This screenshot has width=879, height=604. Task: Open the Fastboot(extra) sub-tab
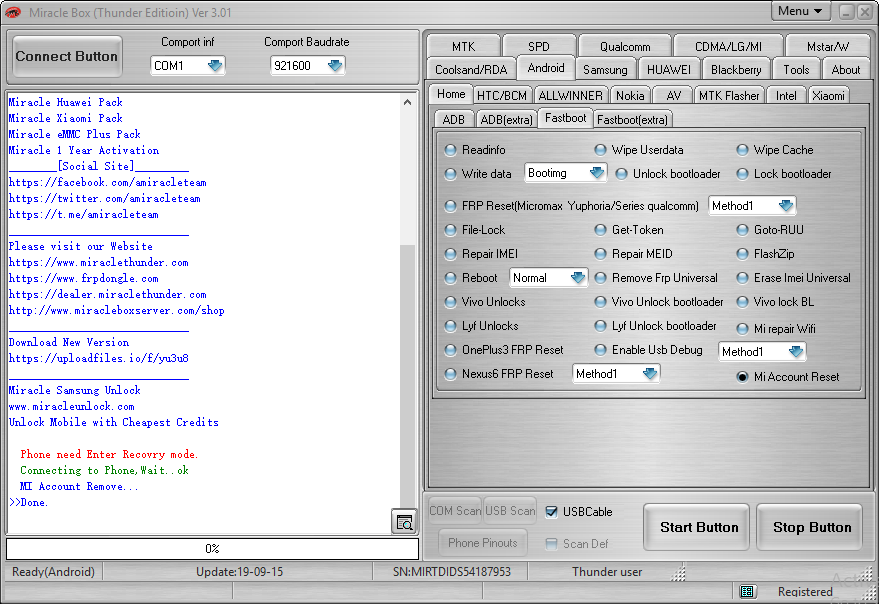632,119
